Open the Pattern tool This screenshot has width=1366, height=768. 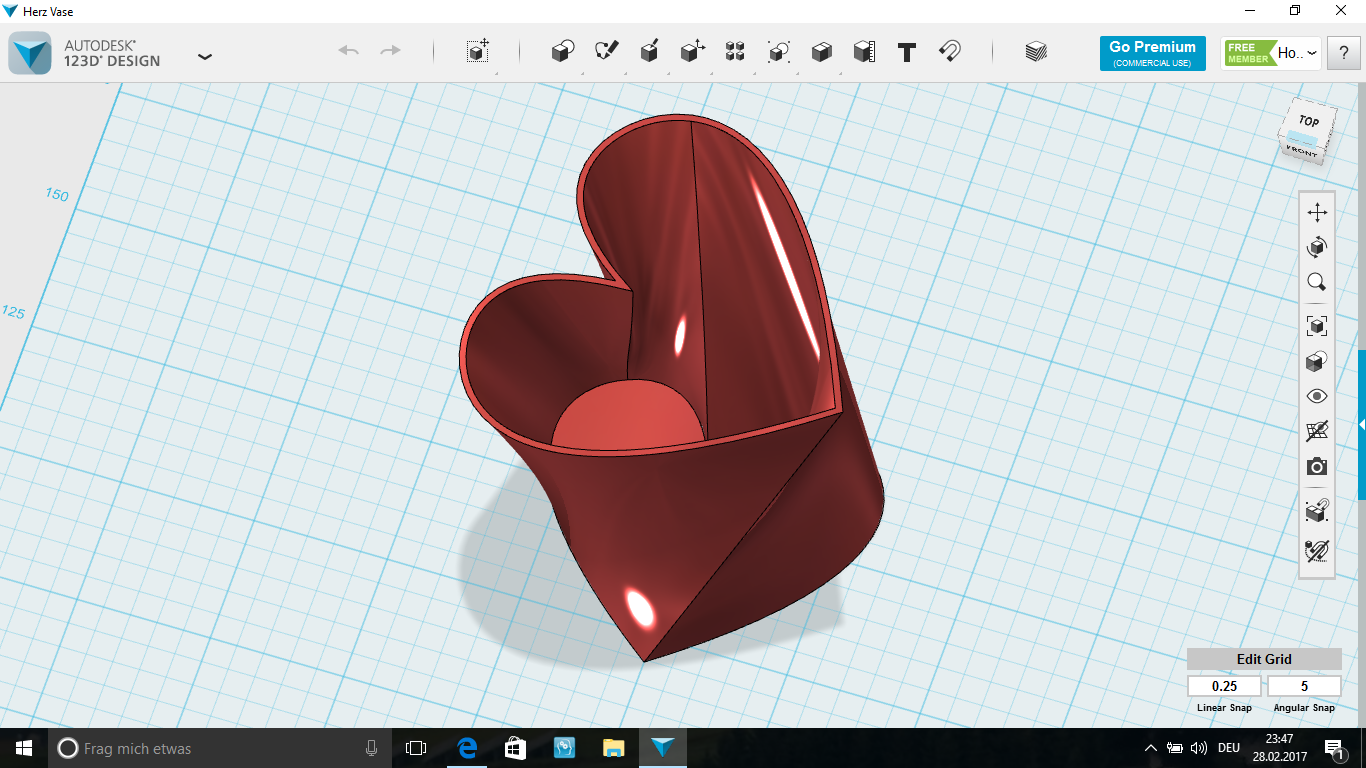[735, 51]
